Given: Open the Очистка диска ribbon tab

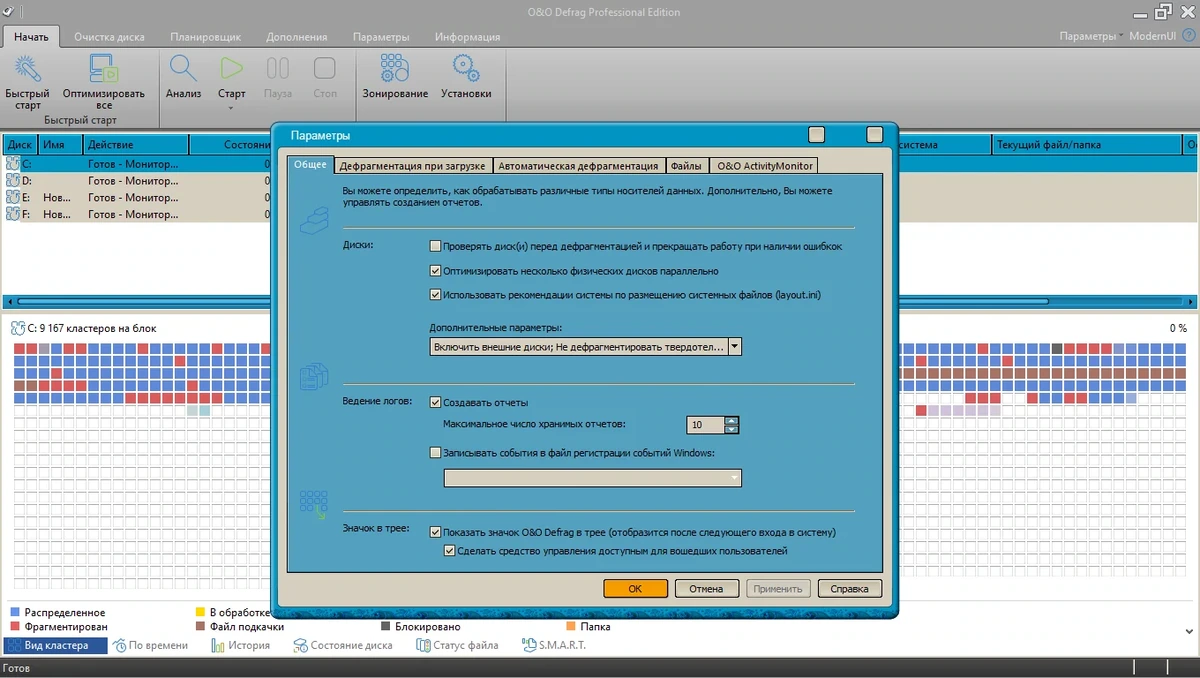Looking at the screenshot, I should coord(110,37).
